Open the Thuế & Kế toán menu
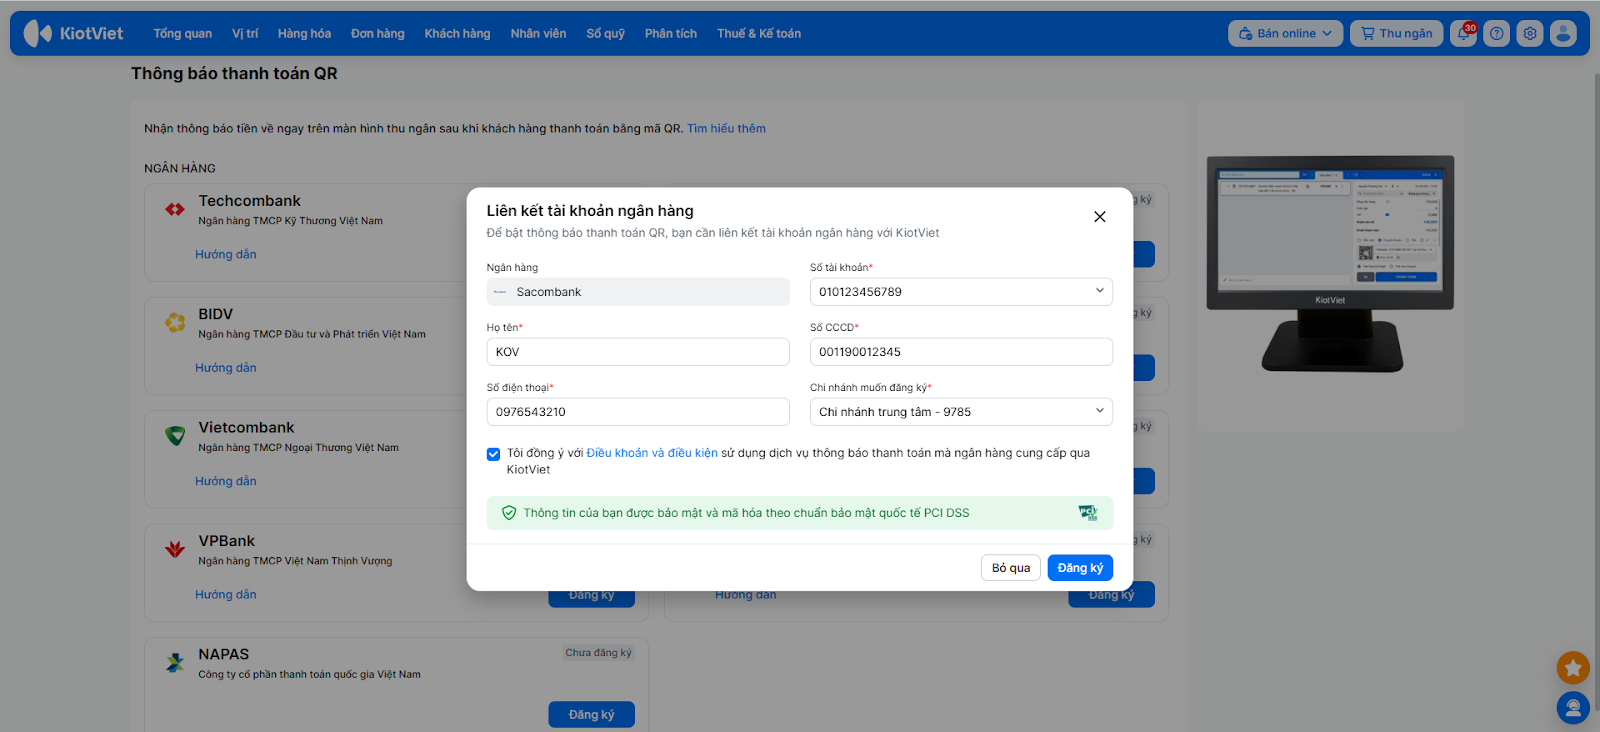The width and height of the screenshot is (1600, 732). pyautogui.click(x=759, y=33)
